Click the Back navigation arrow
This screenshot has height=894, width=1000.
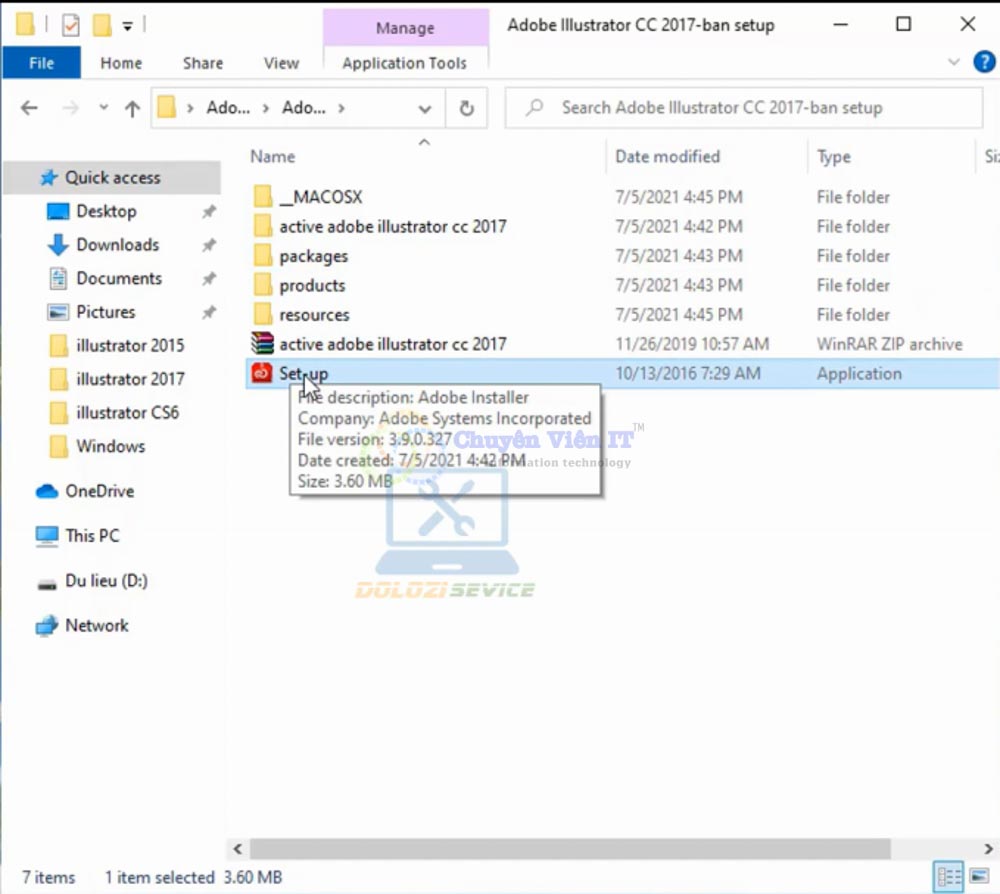click(29, 108)
